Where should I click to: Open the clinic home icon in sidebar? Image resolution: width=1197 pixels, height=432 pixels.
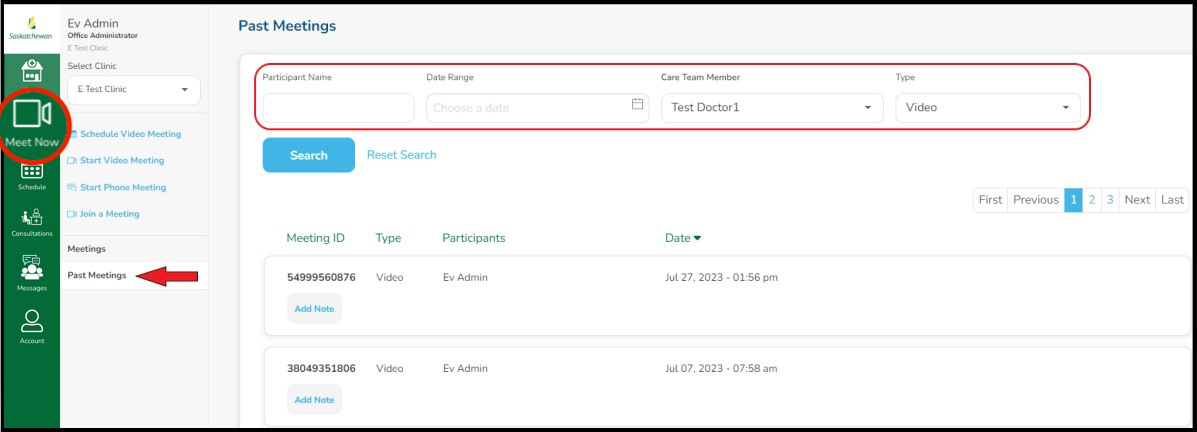(32, 70)
